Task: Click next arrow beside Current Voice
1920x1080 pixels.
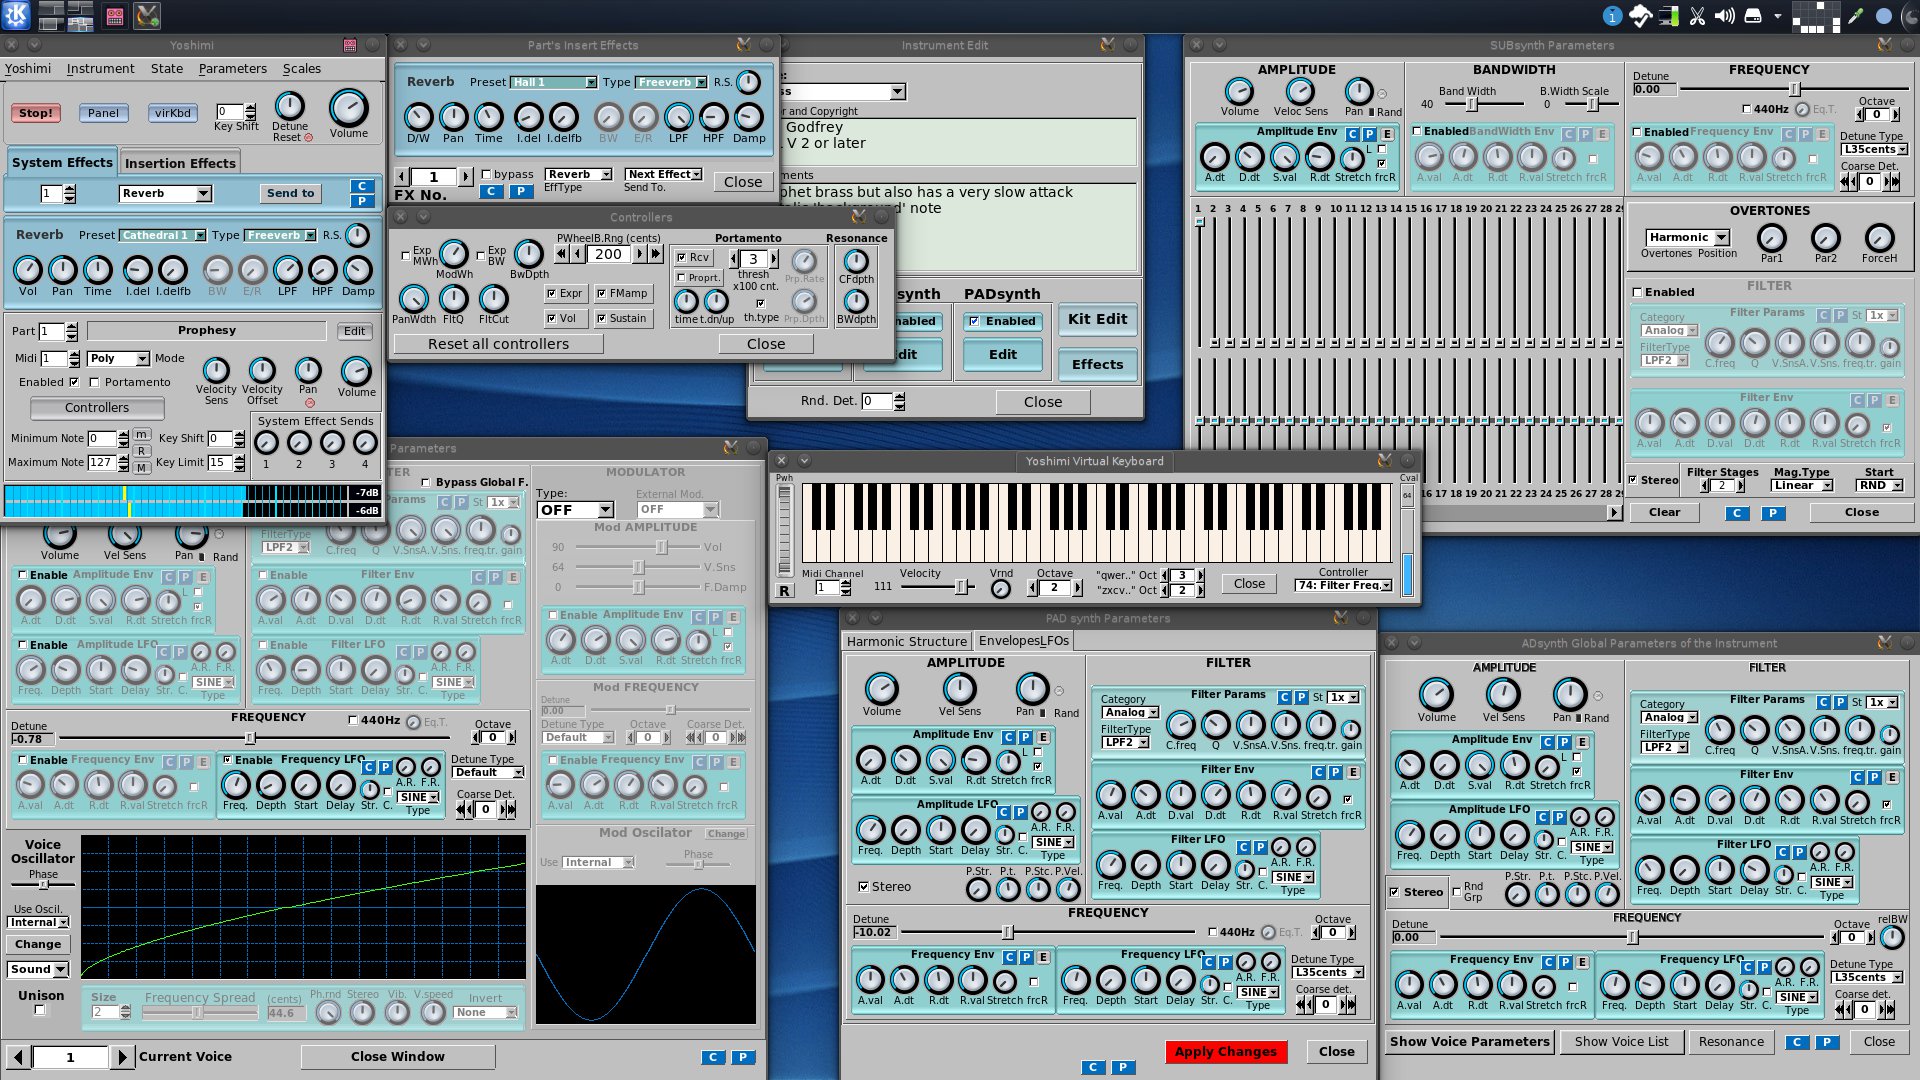Action: coord(121,1057)
